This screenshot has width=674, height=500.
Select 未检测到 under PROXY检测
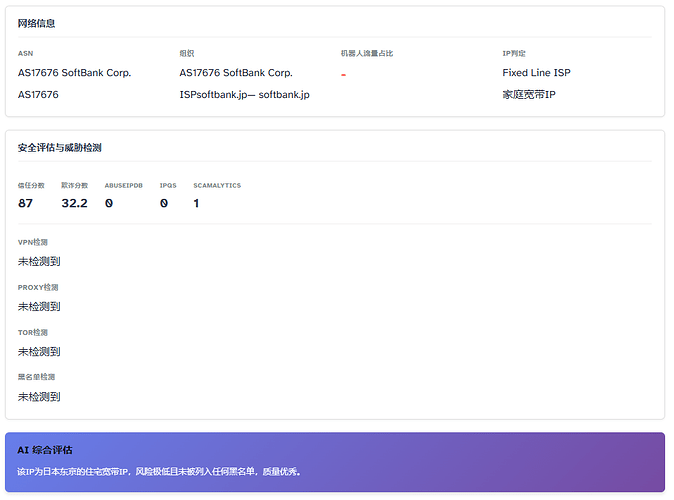(x=39, y=307)
